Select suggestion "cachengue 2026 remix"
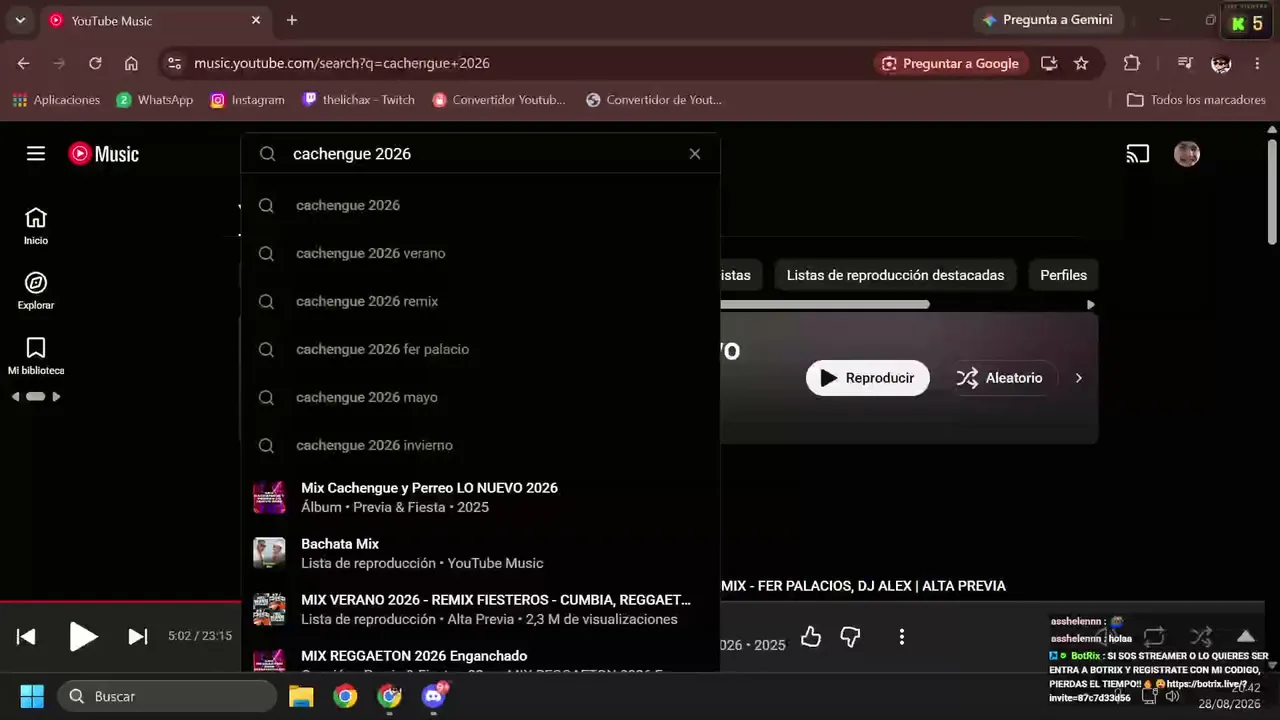Viewport: 1280px width, 720px height. coord(480,301)
